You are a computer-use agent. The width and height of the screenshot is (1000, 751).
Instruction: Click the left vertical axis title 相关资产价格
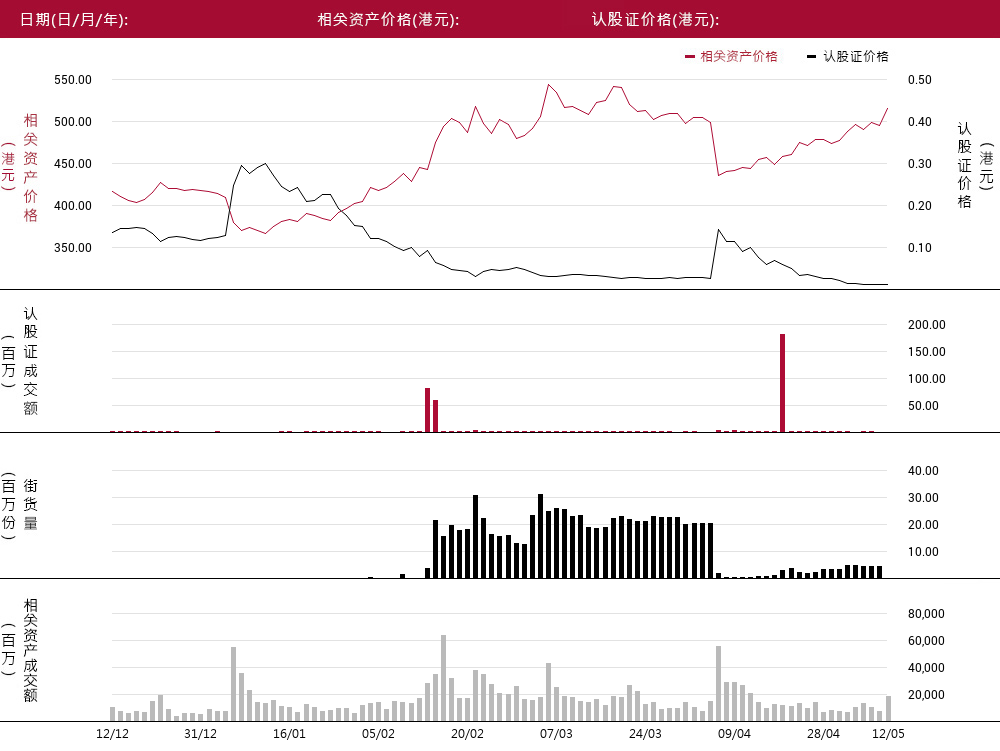click(x=31, y=168)
